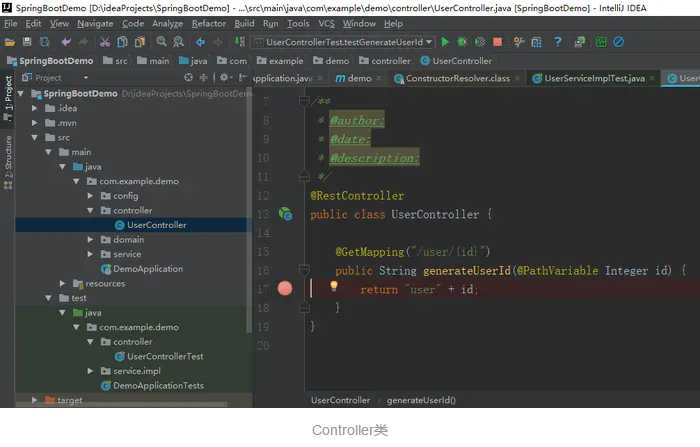
Task: Toggle fold marker at generateUserId method line
Action: [304, 270]
